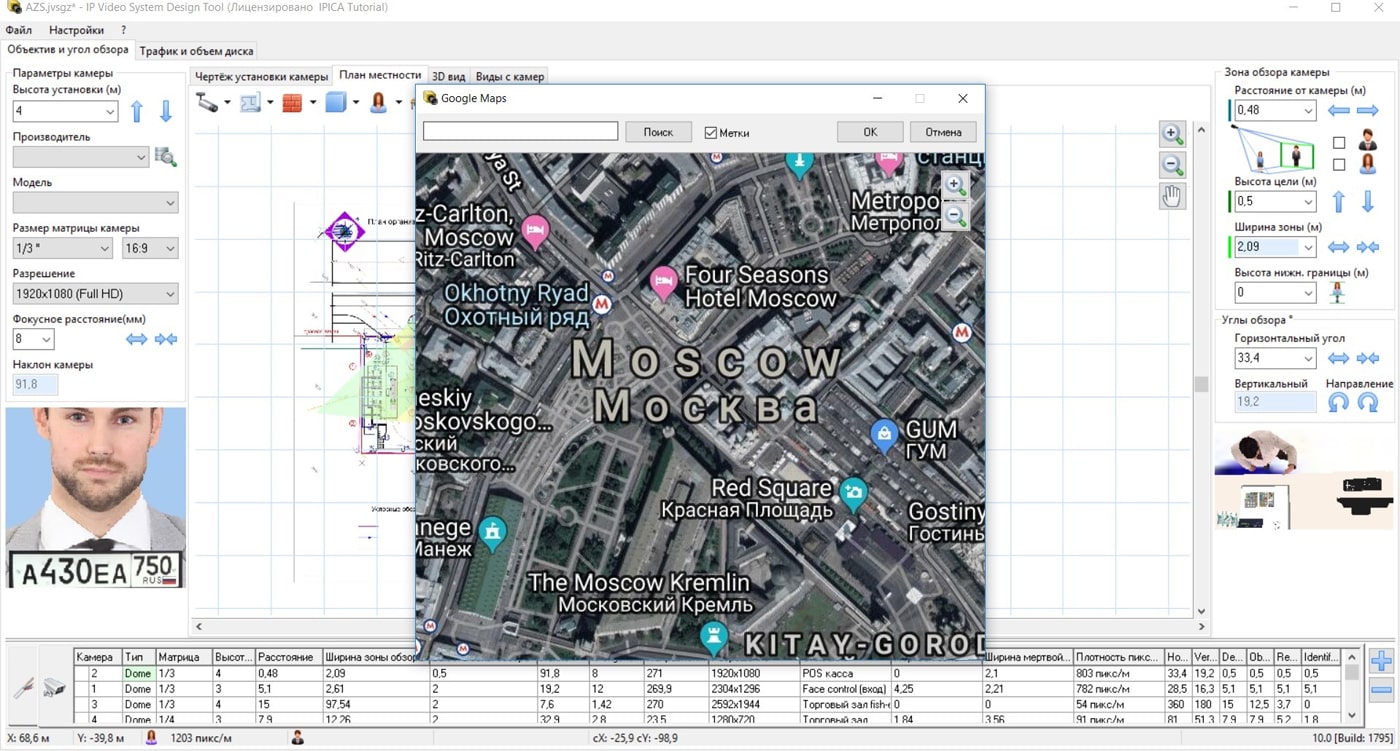This screenshot has width=1400, height=751.
Task: Click zoom in magnifier on site plan
Action: pos(1172,134)
